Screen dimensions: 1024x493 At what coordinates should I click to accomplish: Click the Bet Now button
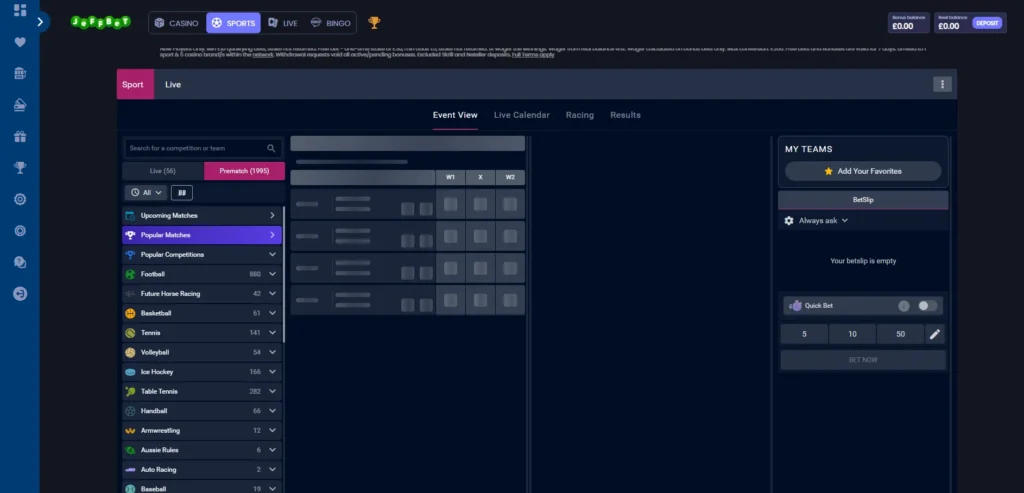[x=863, y=360]
